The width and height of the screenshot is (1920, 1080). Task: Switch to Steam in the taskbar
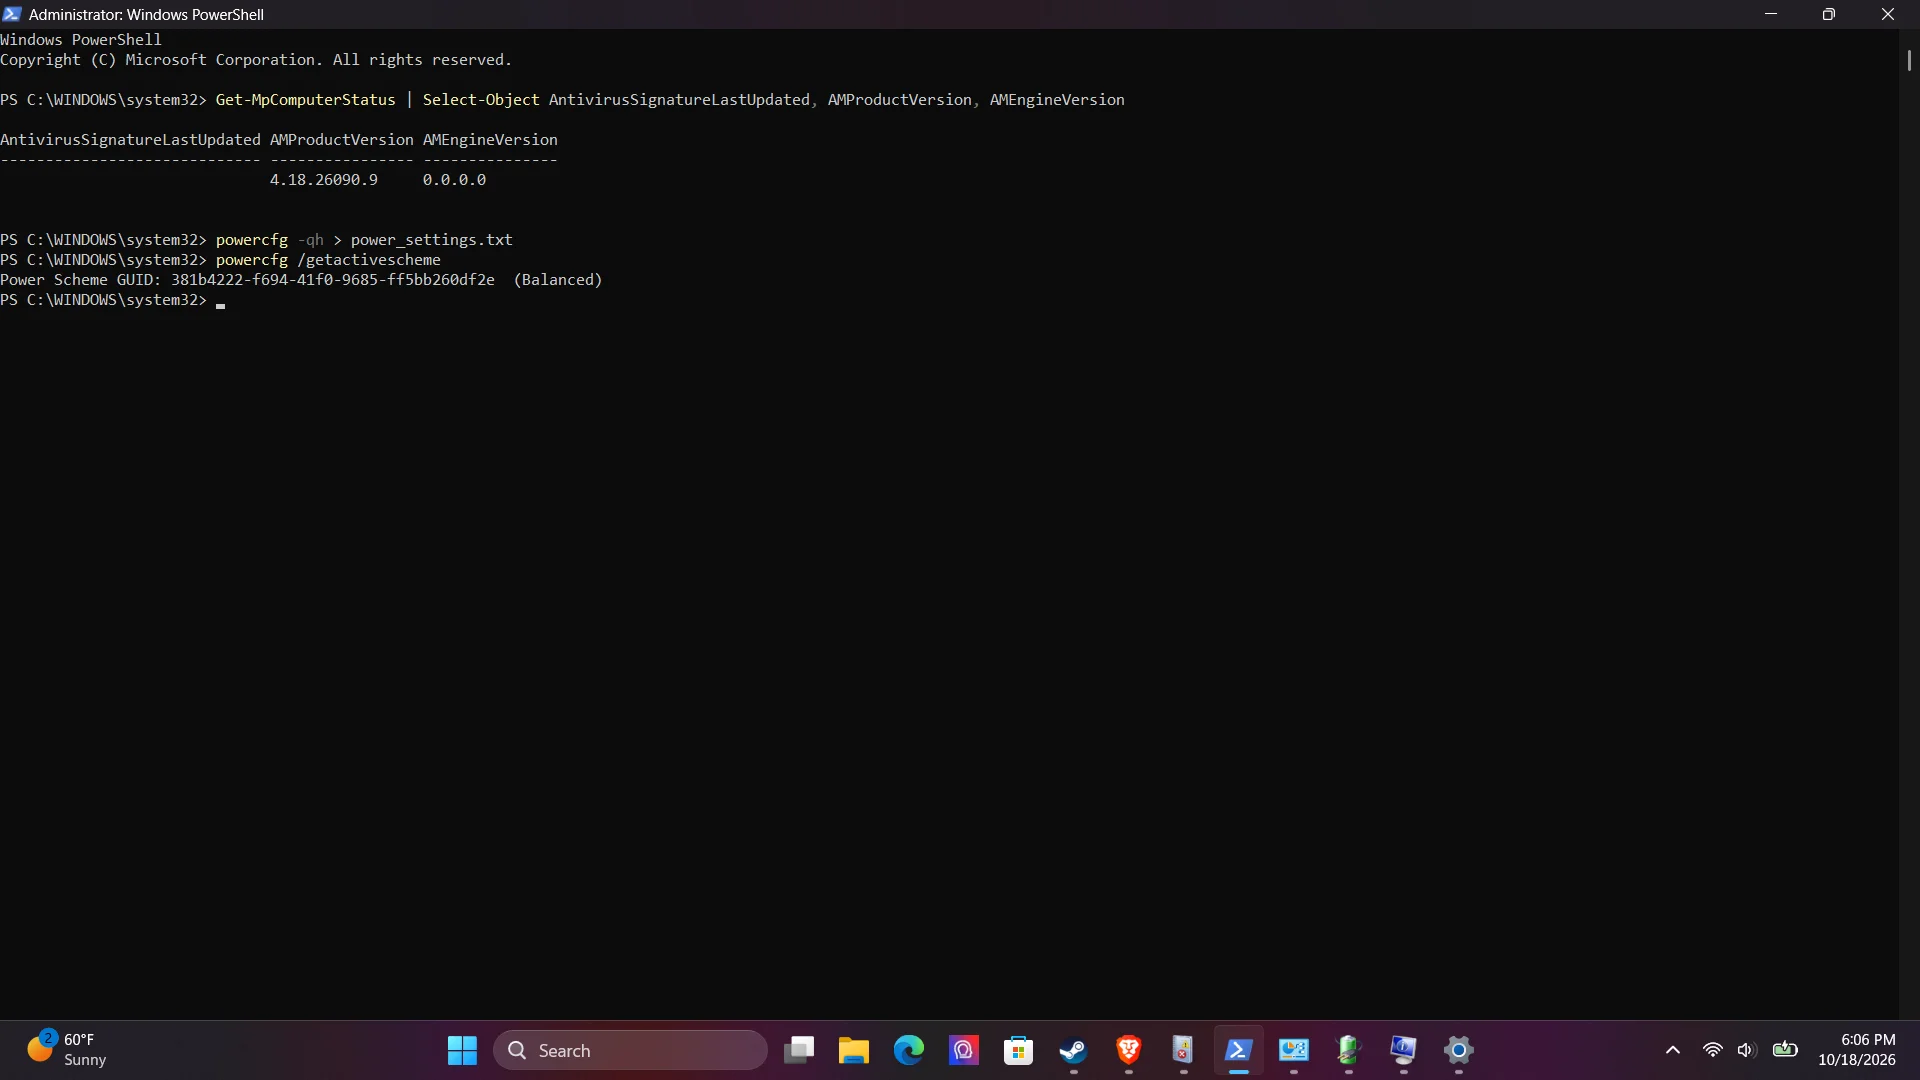click(1073, 1050)
